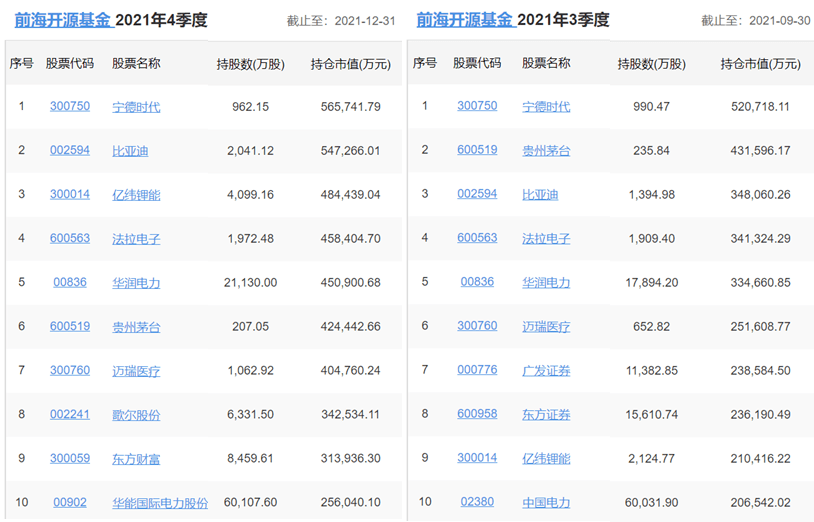Click stock code 00836 in 3季度 table

[477, 282]
